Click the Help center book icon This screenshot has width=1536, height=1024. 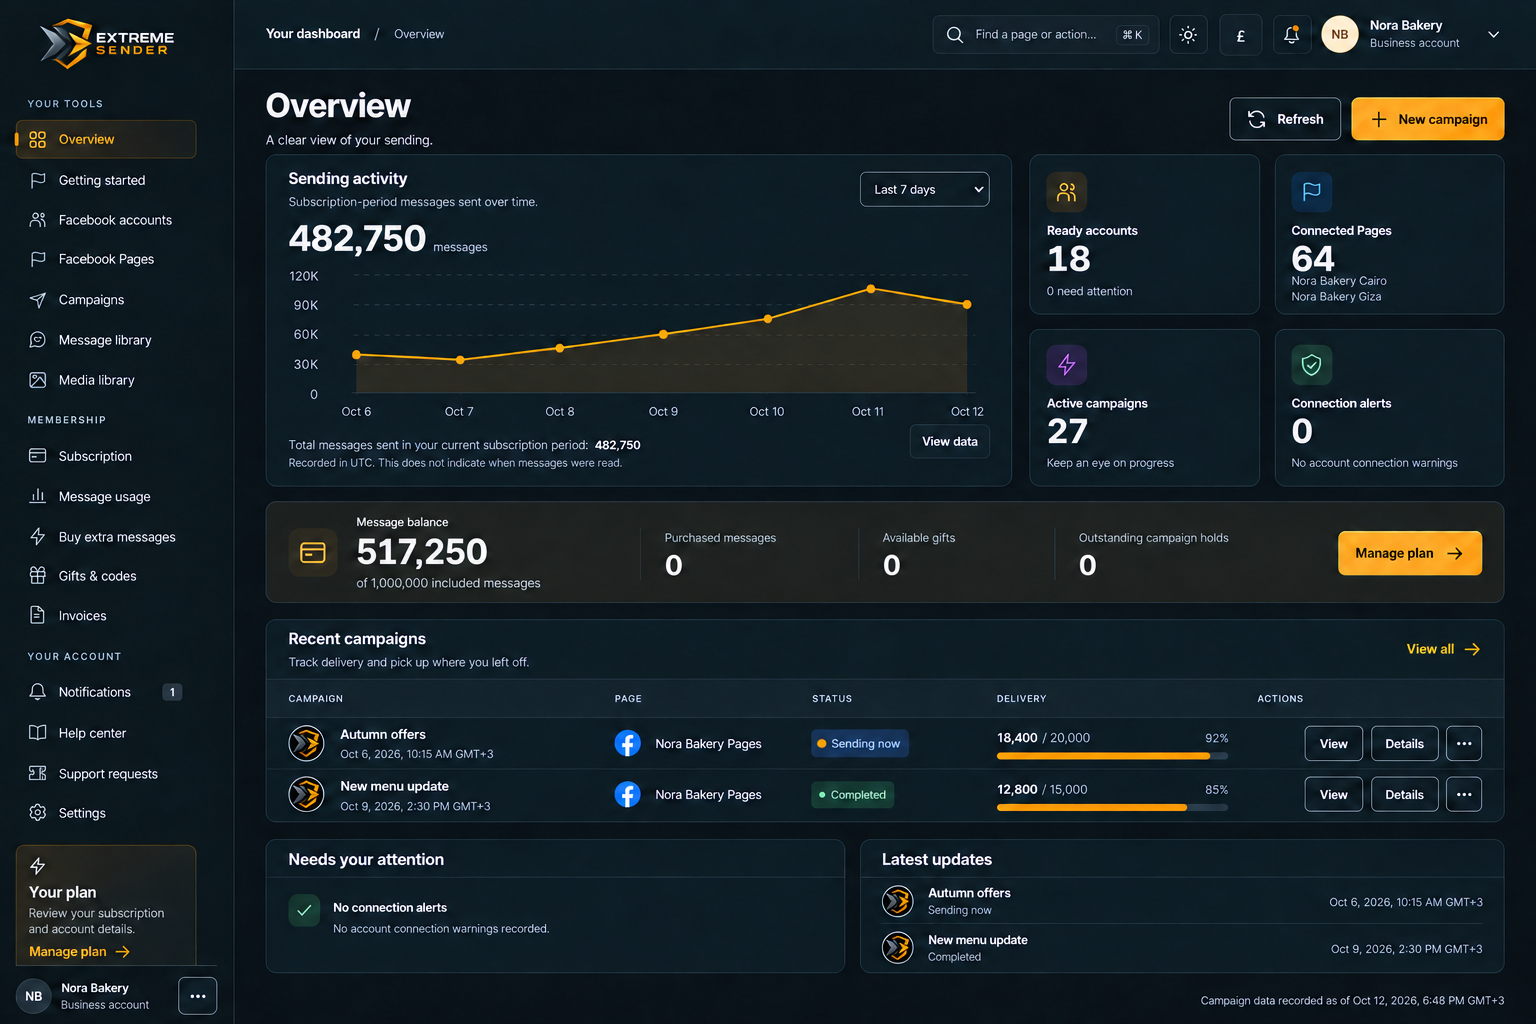(x=38, y=733)
